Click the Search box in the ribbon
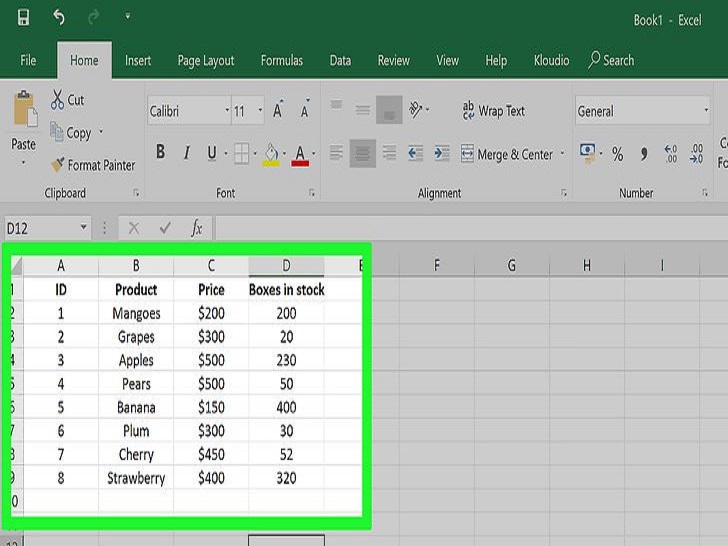728x546 pixels. [x=611, y=60]
